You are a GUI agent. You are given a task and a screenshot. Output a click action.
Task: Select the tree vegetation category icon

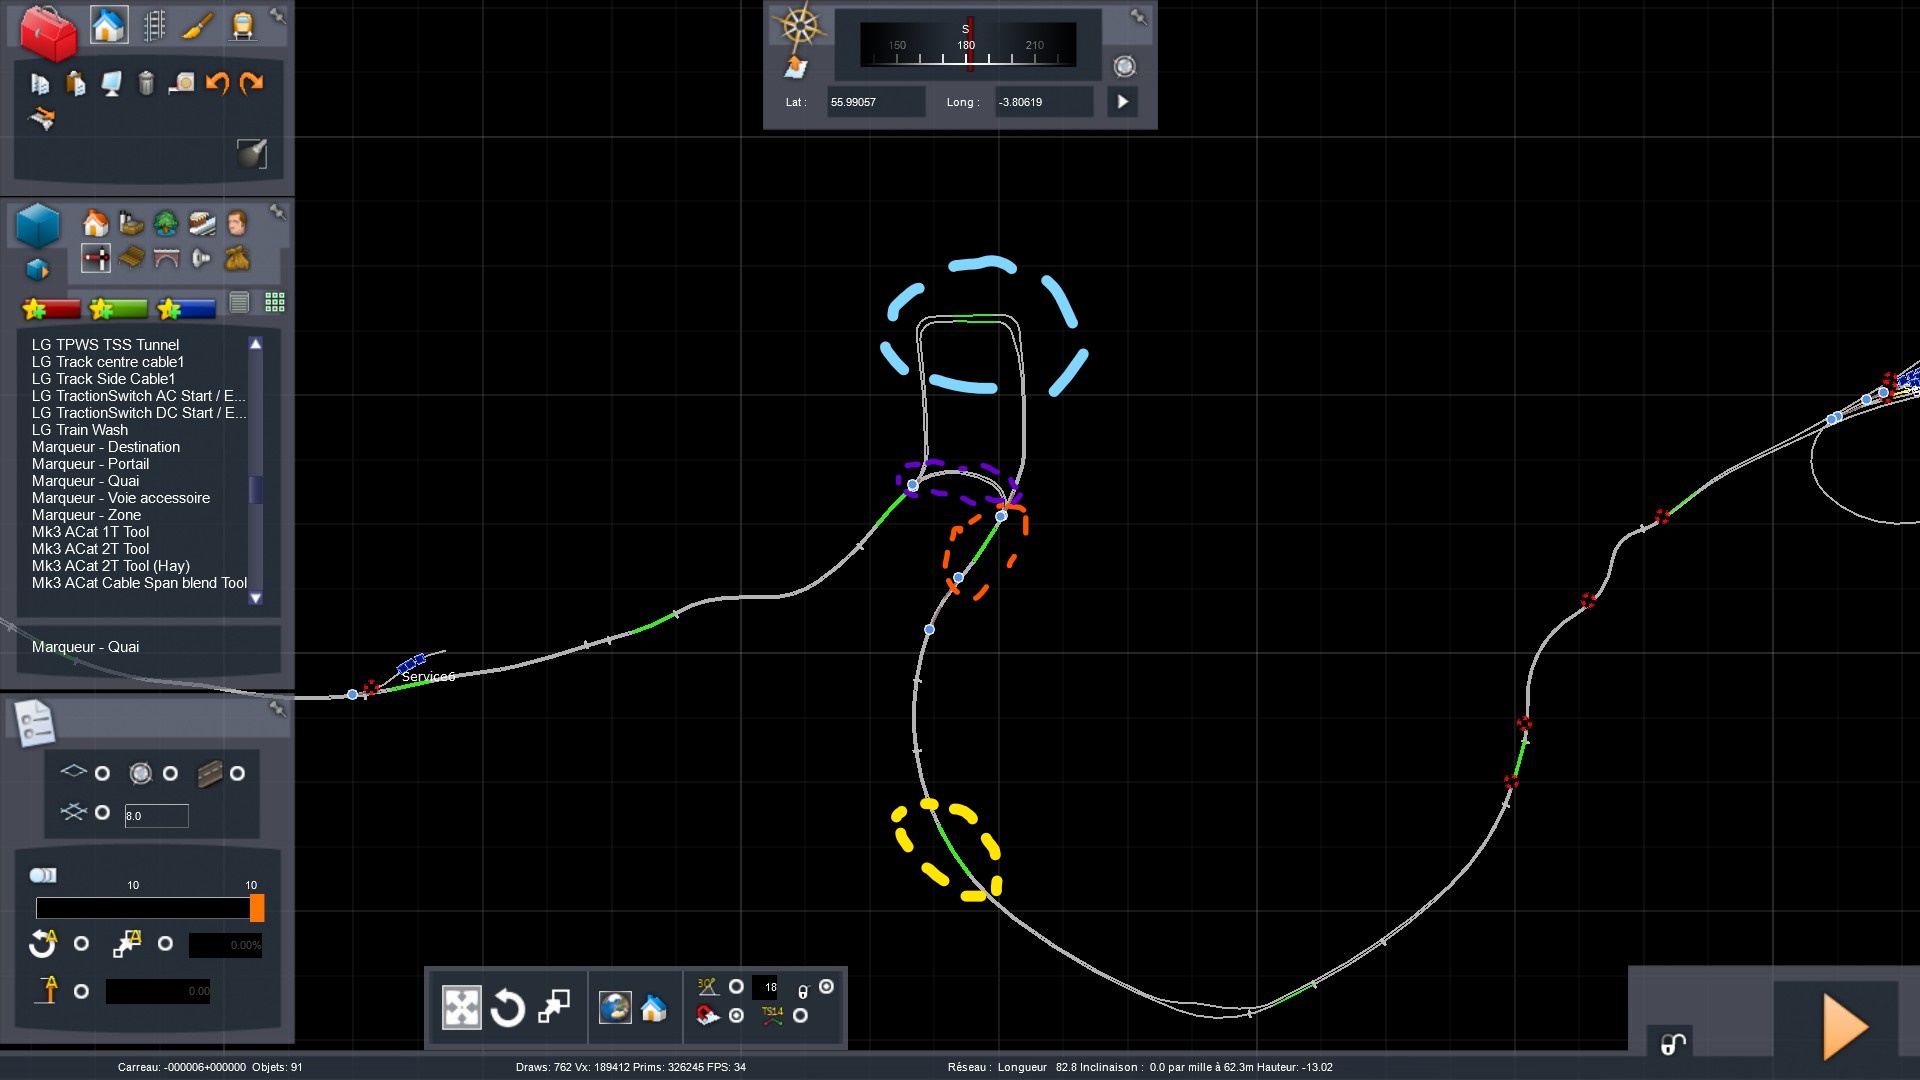click(166, 223)
